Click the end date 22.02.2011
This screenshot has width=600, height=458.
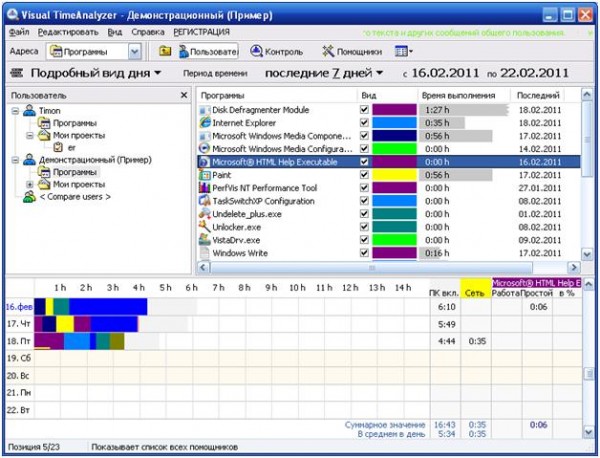[x=535, y=73]
